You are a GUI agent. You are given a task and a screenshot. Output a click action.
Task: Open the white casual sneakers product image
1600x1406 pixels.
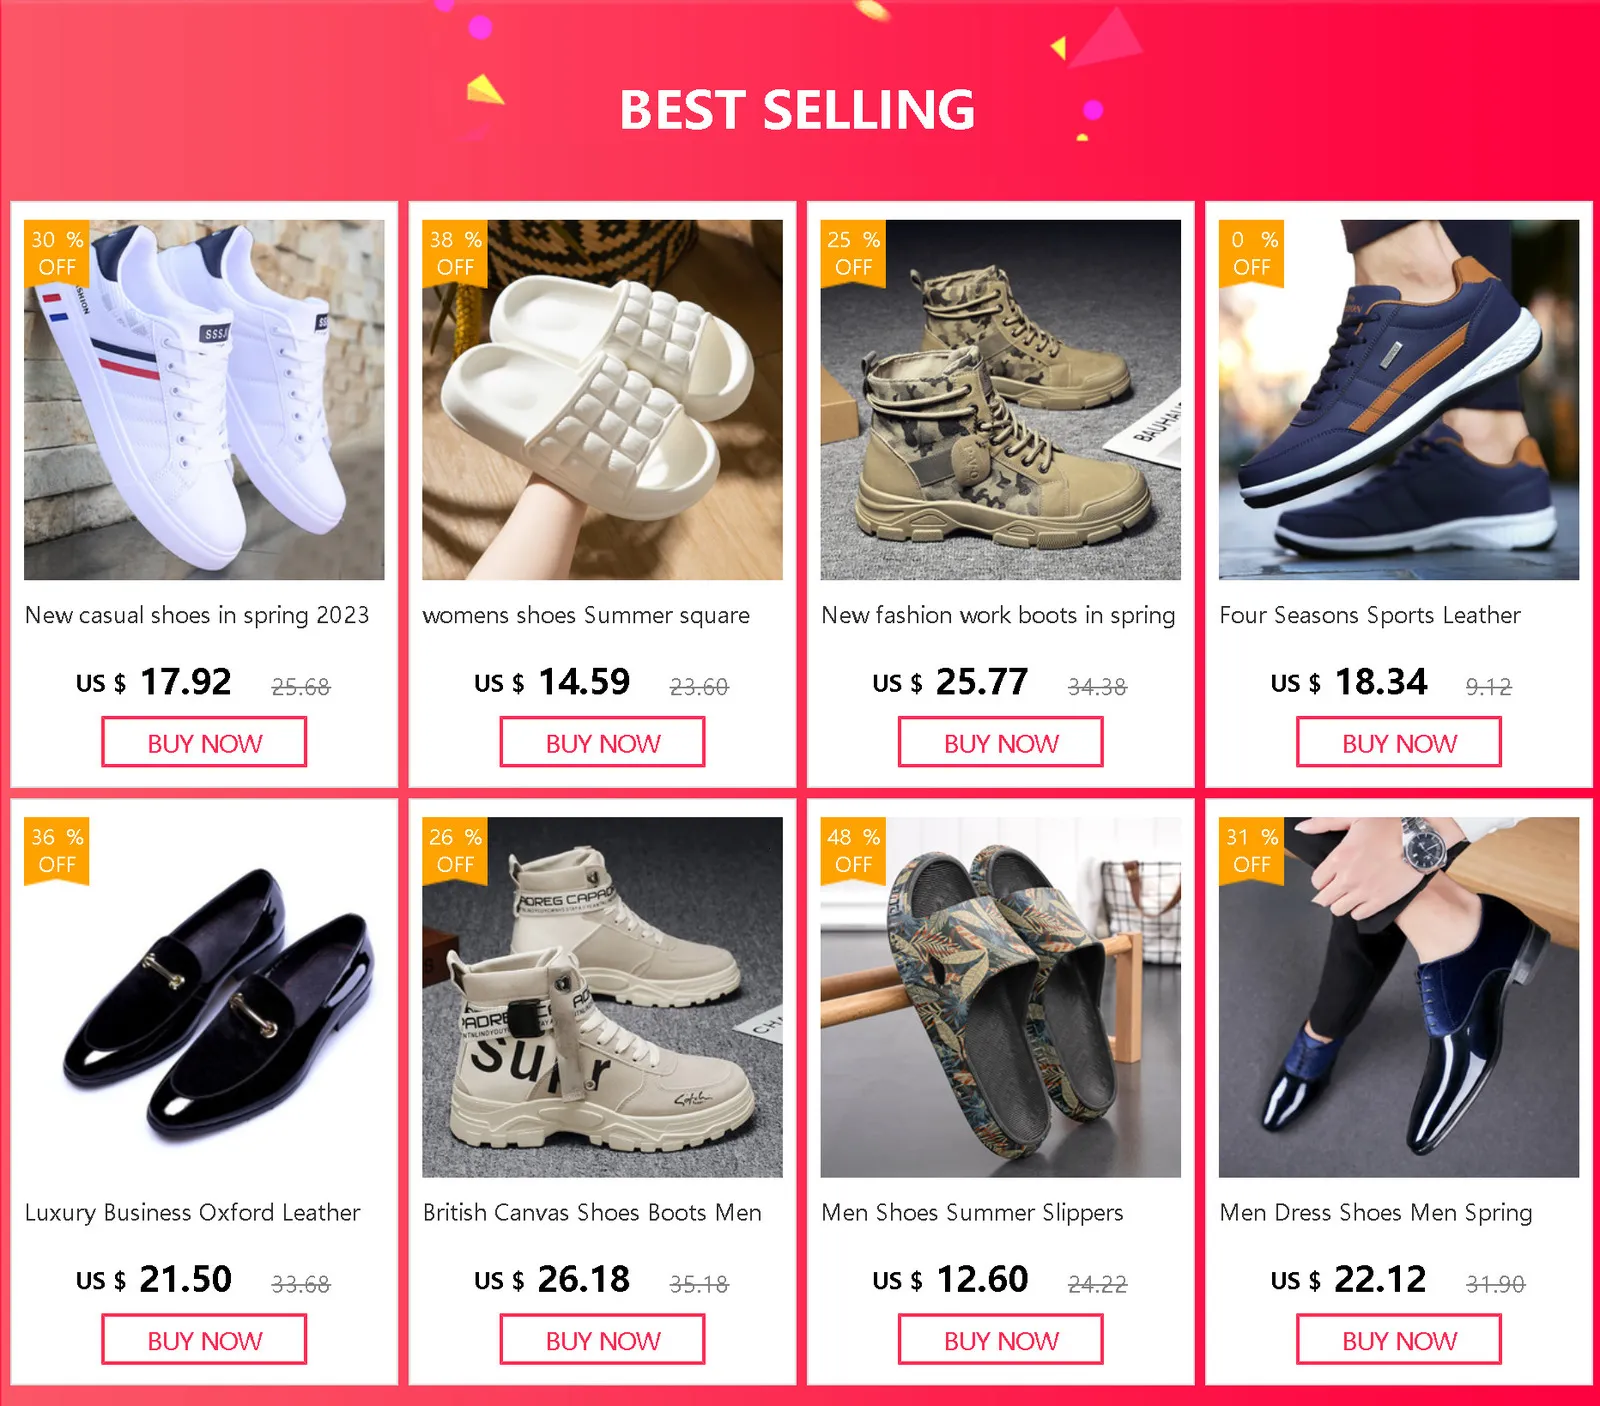[x=204, y=400]
